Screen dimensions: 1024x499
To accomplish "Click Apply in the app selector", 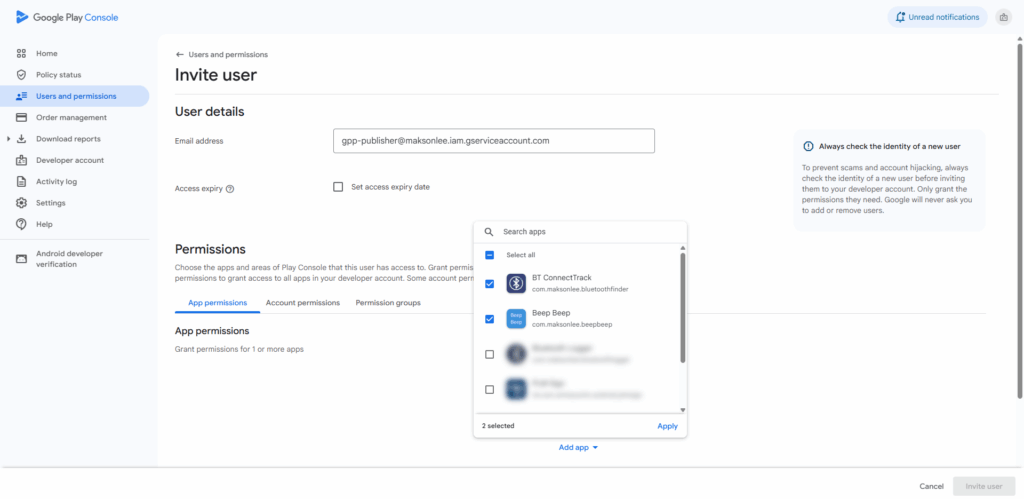I will click(x=667, y=426).
